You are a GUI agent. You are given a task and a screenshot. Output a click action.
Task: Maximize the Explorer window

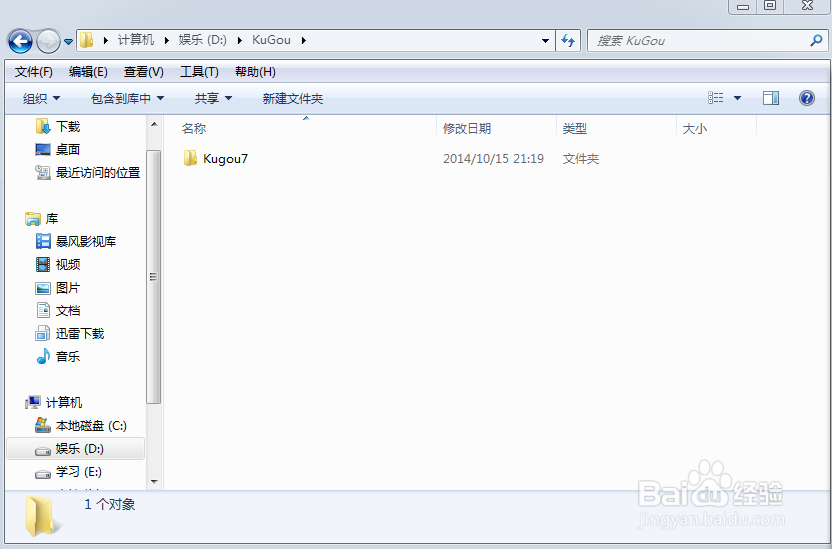pos(770,6)
